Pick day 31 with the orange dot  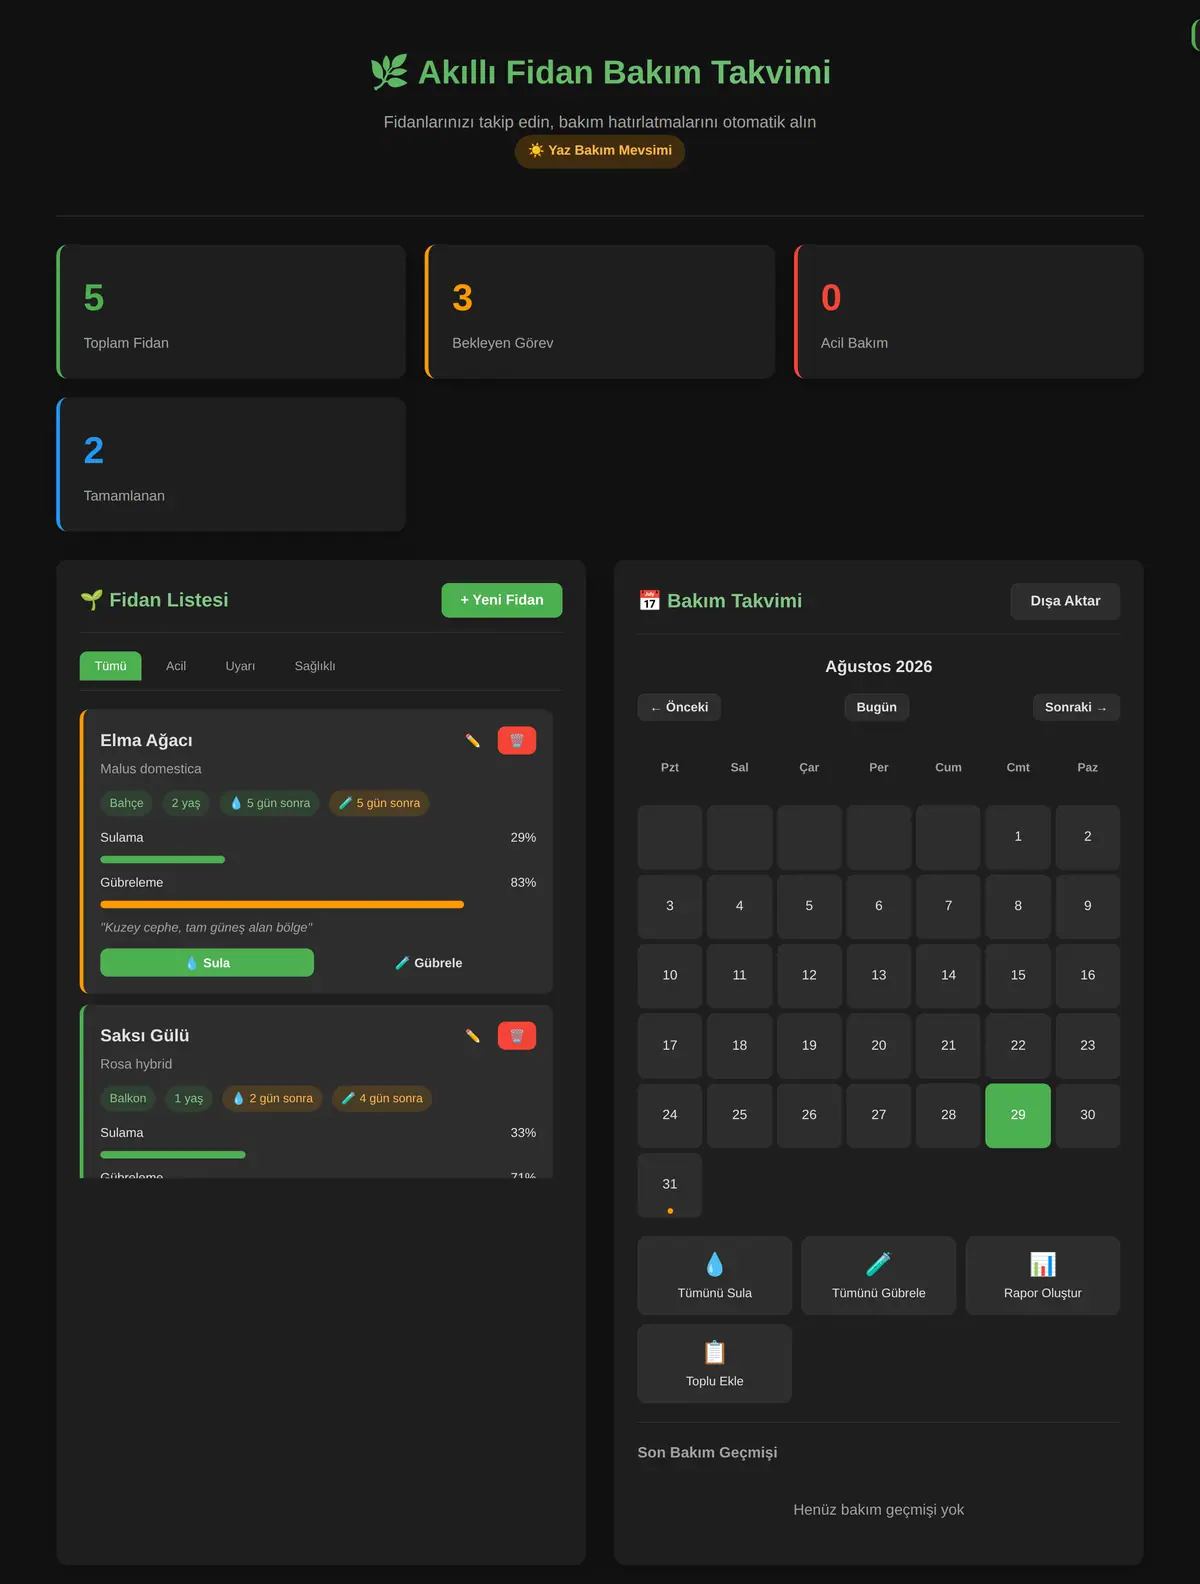[670, 1185]
